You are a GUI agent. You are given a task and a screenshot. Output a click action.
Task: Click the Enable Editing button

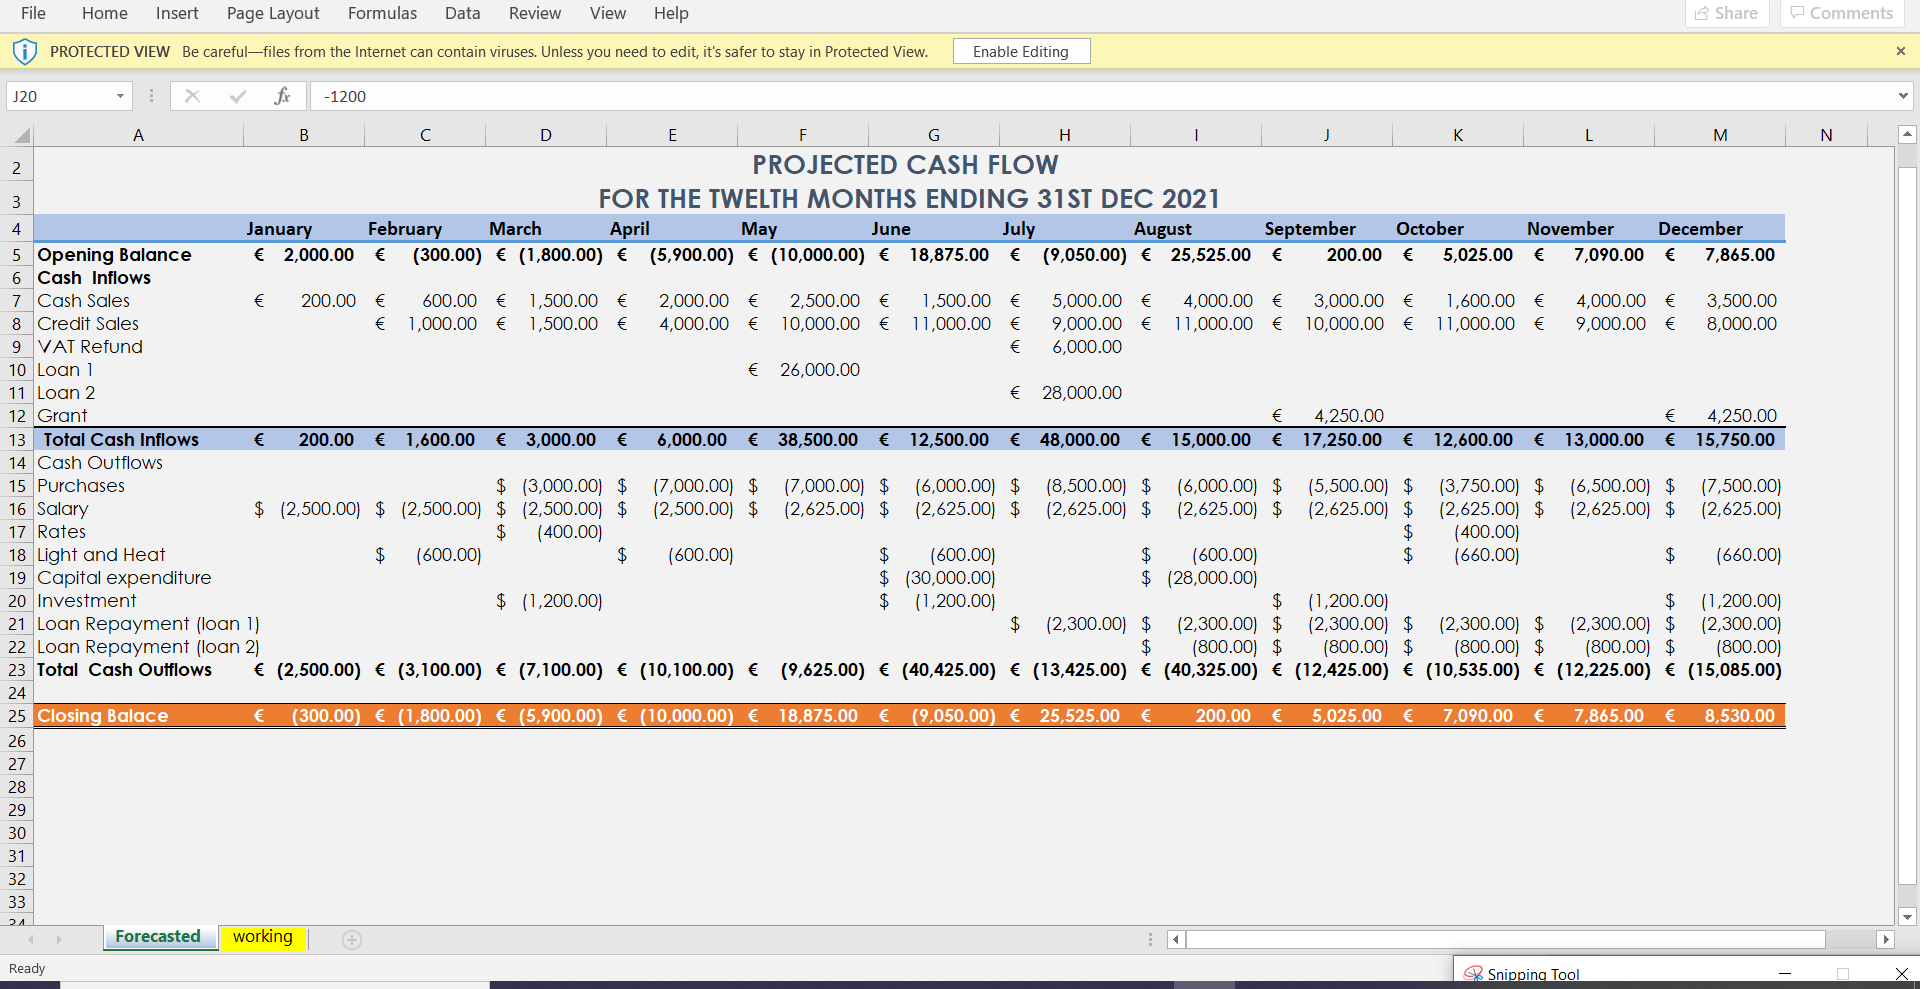coord(1020,51)
